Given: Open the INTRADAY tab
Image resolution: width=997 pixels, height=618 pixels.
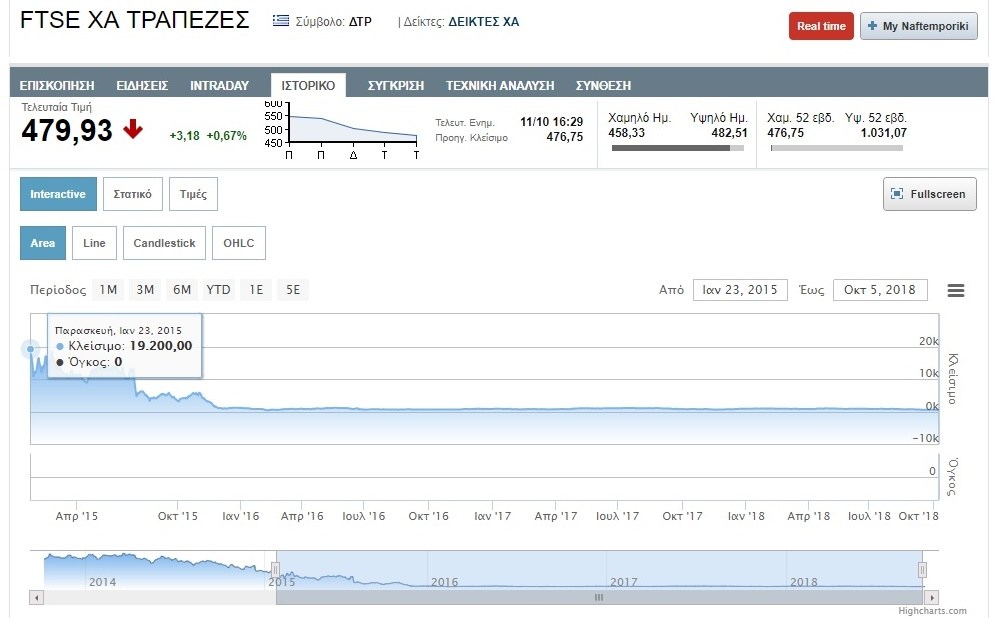Looking at the screenshot, I should click(x=219, y=85).
